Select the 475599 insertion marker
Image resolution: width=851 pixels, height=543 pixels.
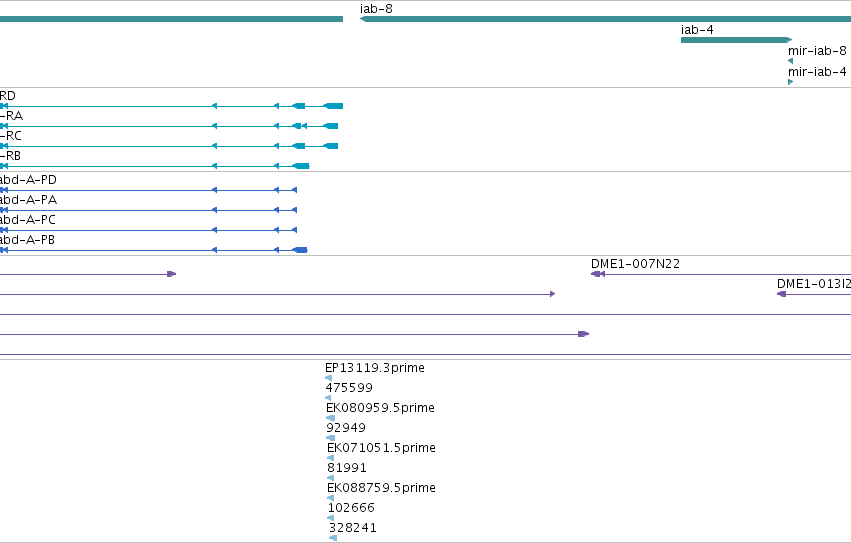pyautogui.click(x=328, y=399)
